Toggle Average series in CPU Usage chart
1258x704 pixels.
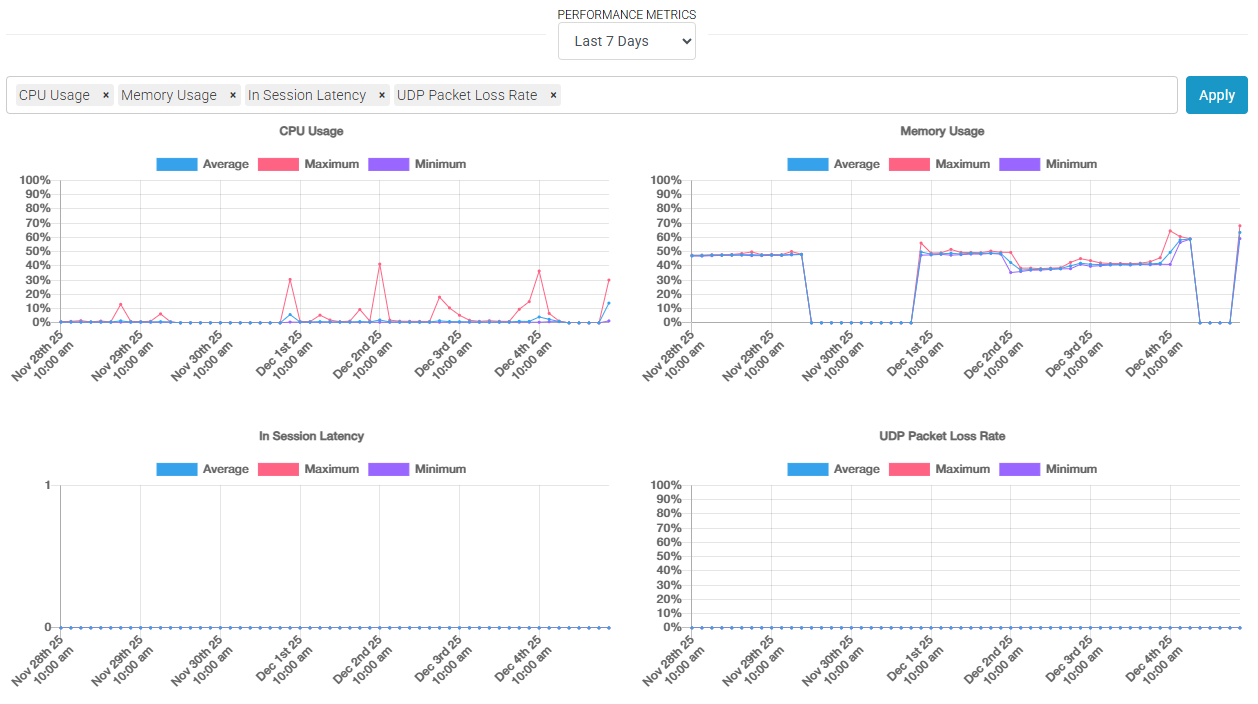click(203, 164)
